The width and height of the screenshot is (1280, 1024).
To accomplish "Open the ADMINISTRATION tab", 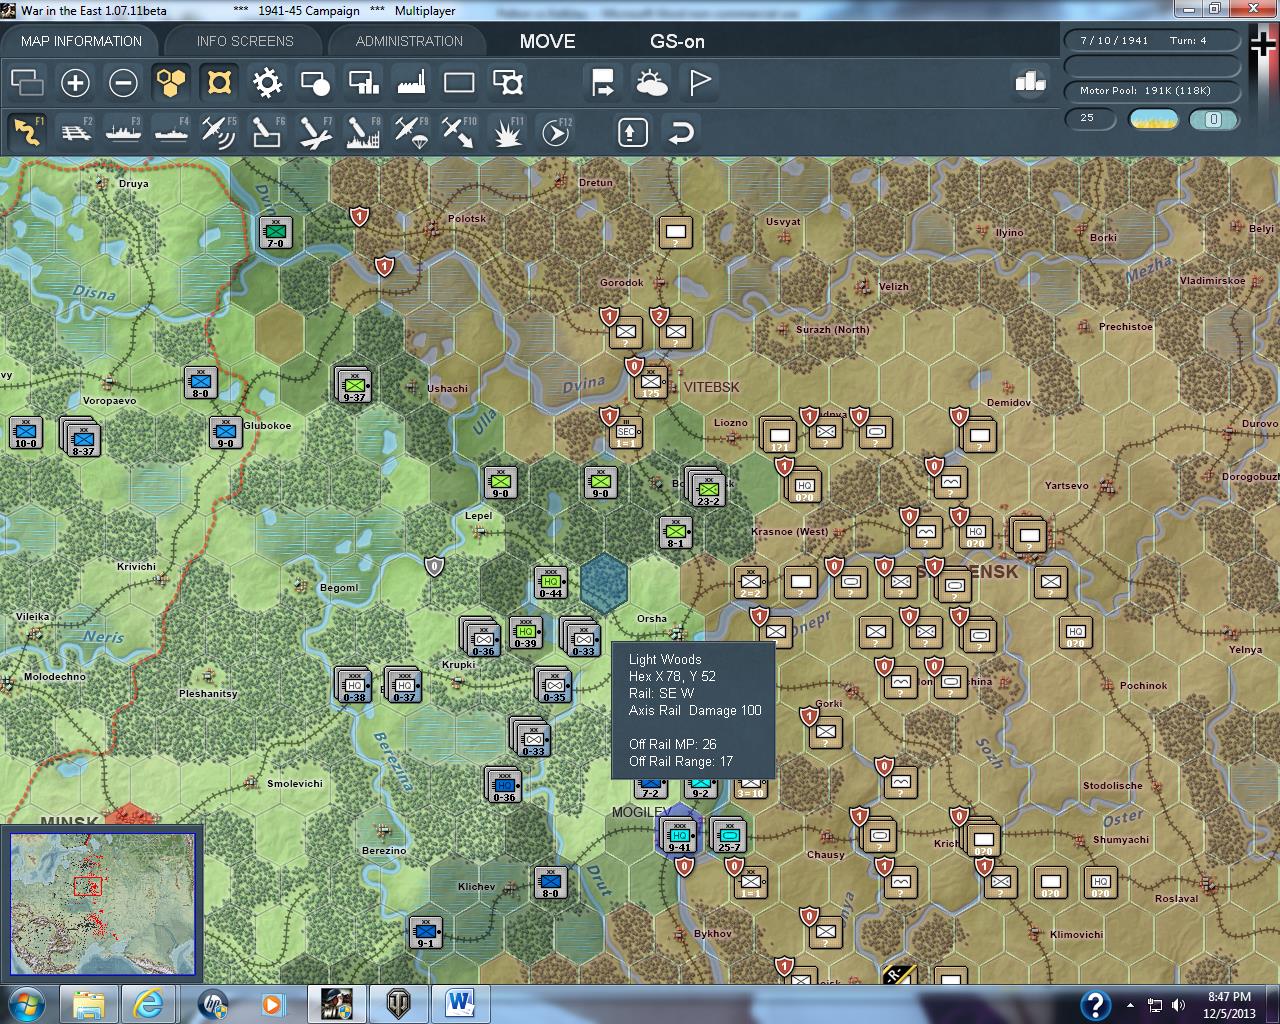I will 409,41.
